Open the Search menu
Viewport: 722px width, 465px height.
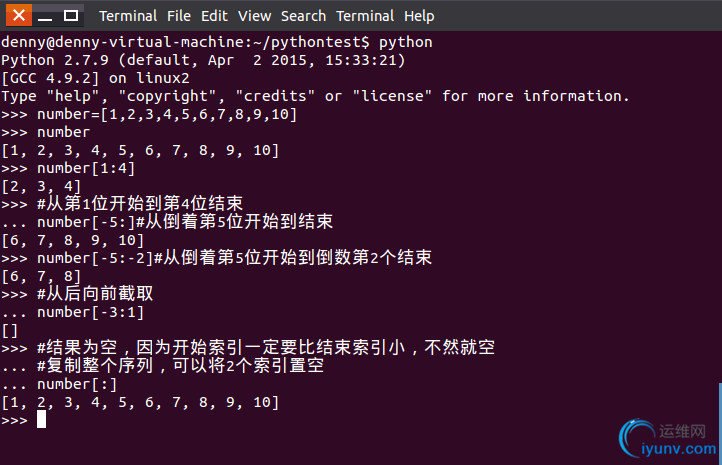click(x=303, y=16)
